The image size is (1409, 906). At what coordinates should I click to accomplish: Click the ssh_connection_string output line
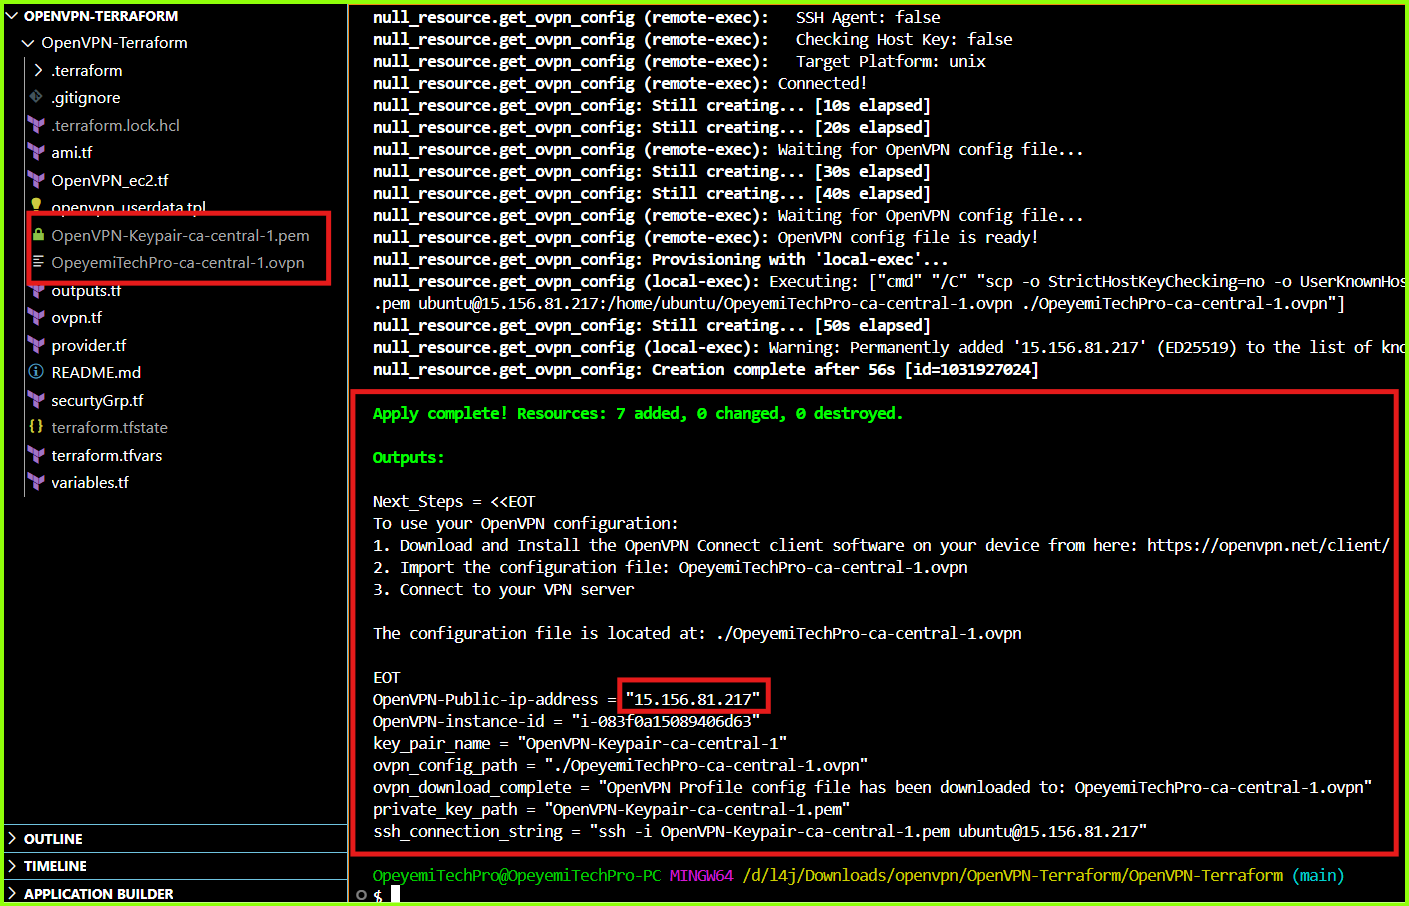pyautogui.click(x=760, y=831)
